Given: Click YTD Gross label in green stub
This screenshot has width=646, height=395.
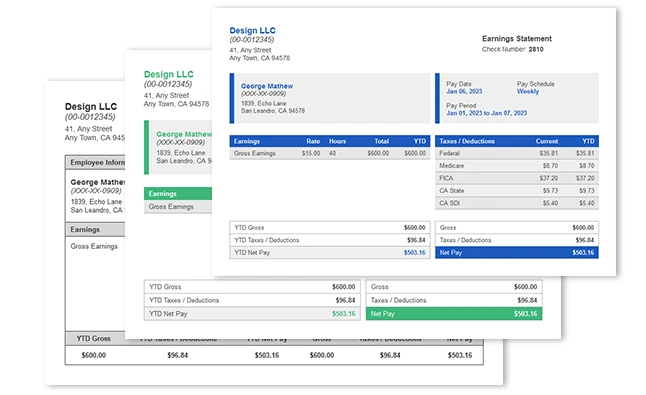Looking at the screenshot, I should pyautogui.click(x=165, y=287).
